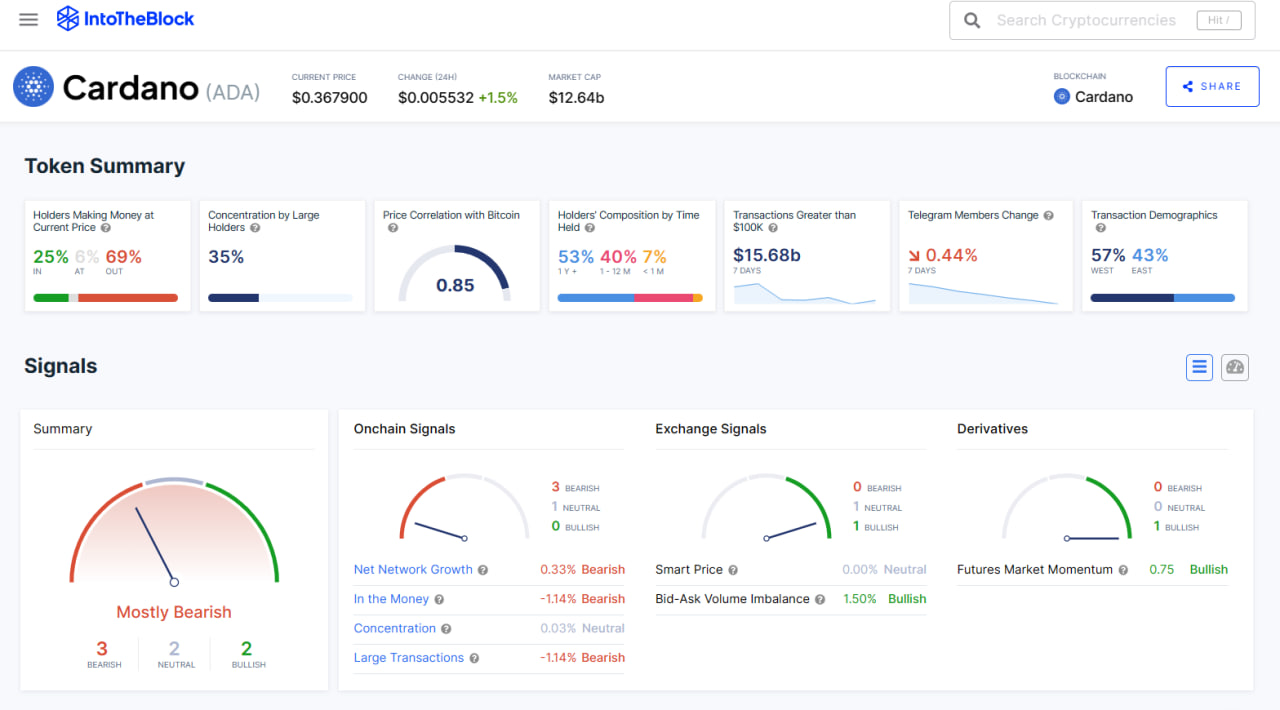The image size is (1280, 710).
Task: Click the +1.5% change value
Action: pyautogui.click(x=498, y=98)
